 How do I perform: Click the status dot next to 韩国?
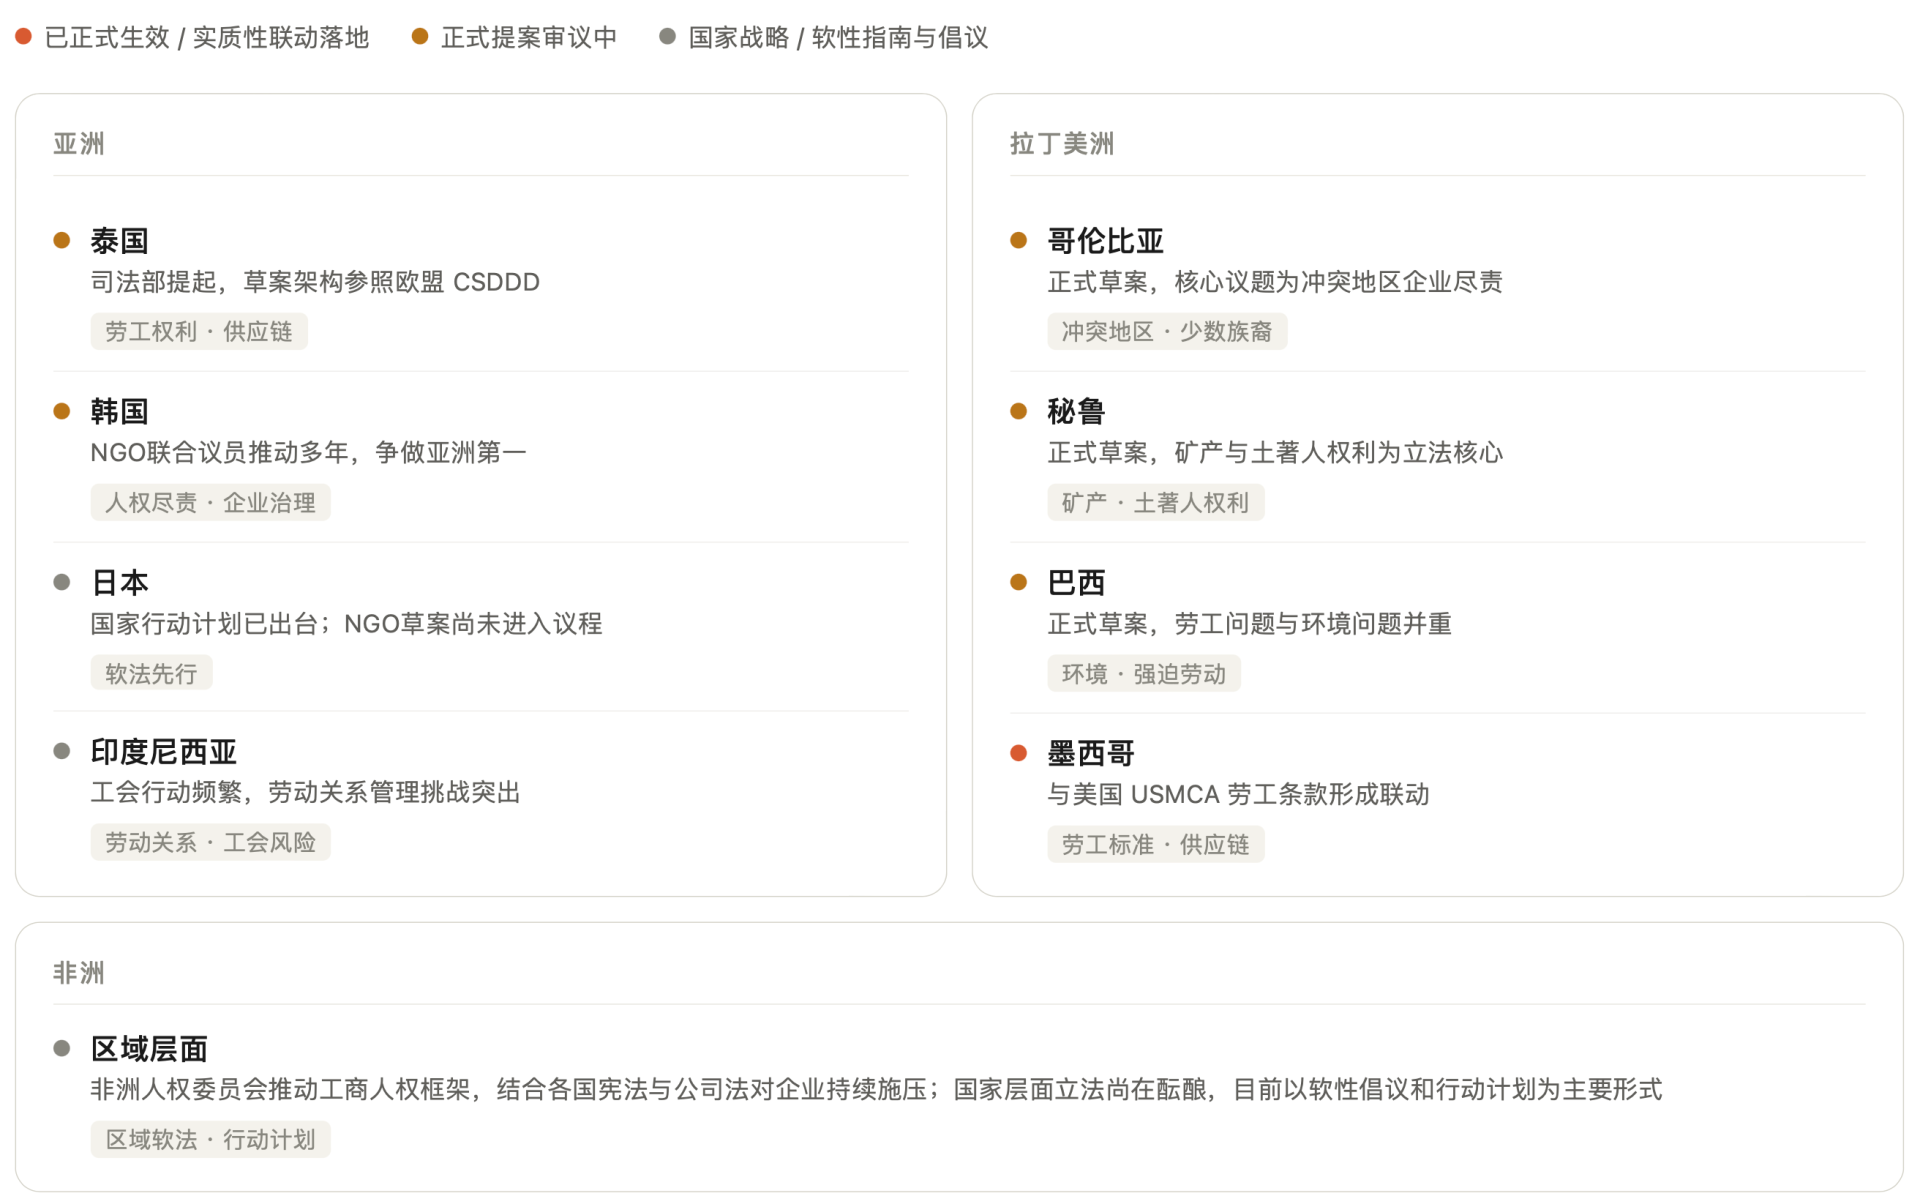coord(62,411)
